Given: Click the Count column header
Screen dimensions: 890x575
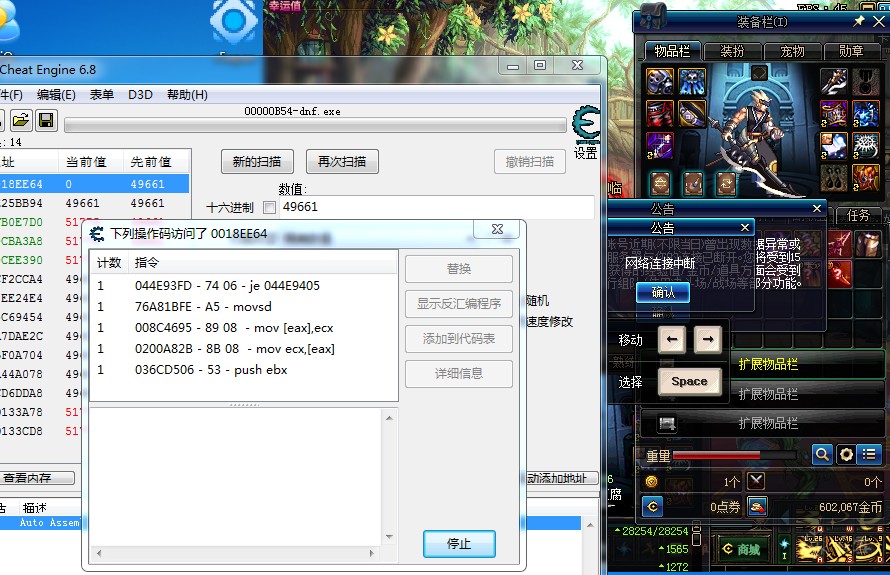Looking at the screenshot, I should 110,263.
